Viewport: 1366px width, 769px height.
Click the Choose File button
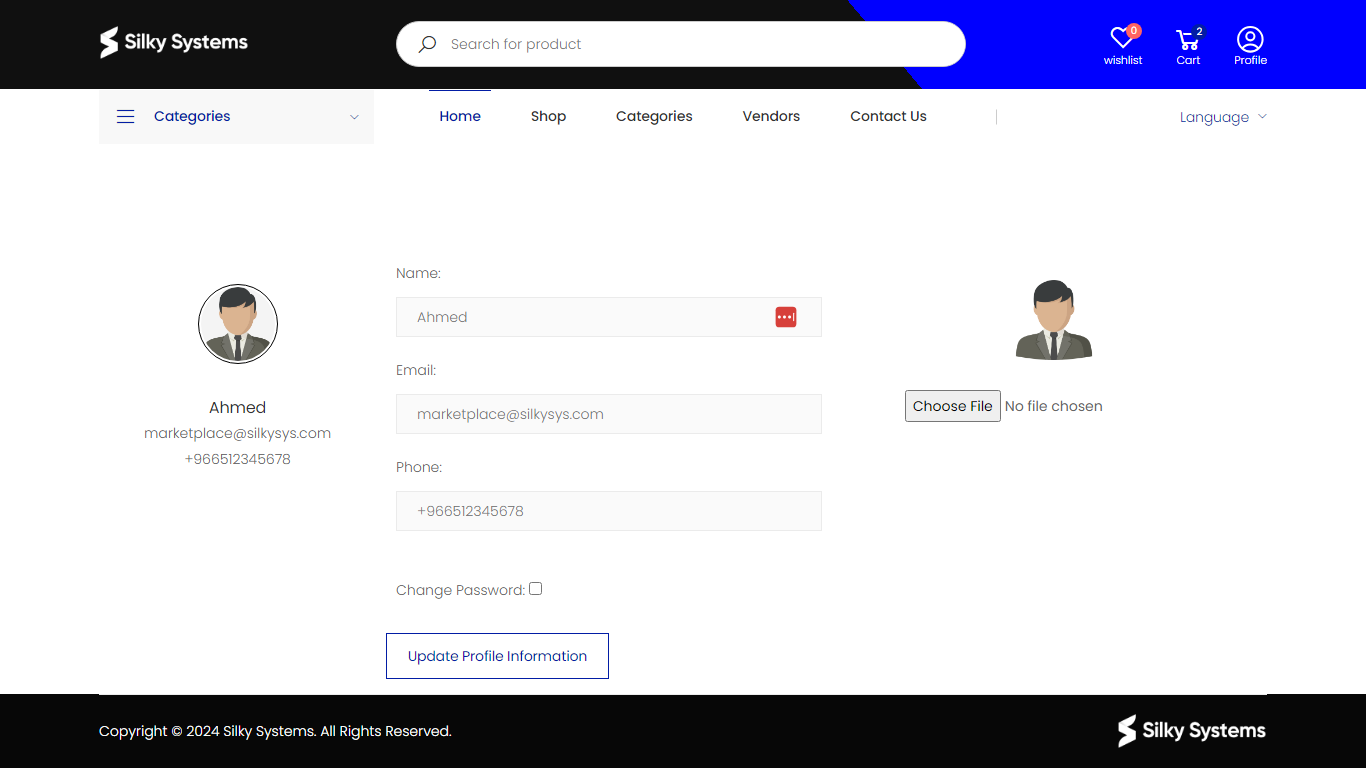(952, 406)
